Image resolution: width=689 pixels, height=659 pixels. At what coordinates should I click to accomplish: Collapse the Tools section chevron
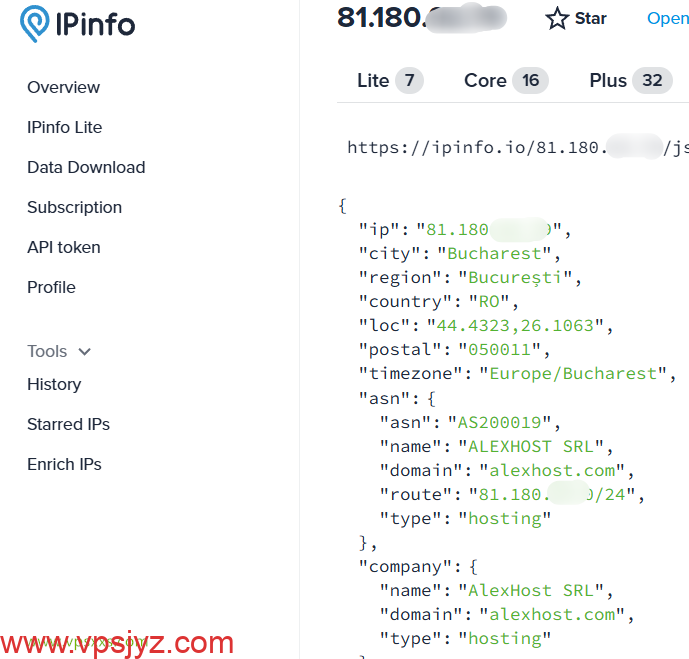pos(84,352)
